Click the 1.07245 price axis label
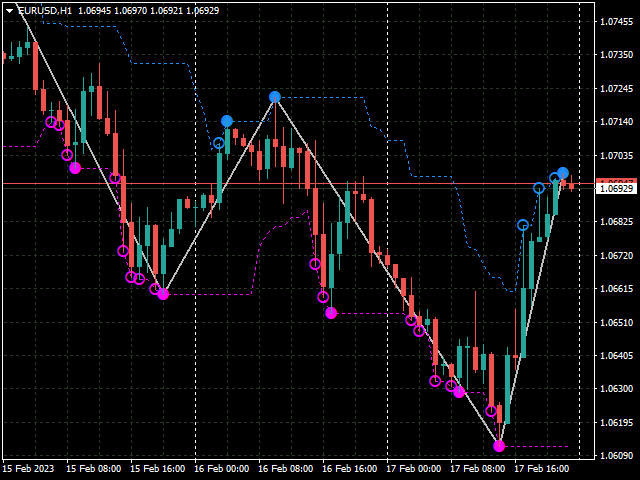The image size is (640, 480). 616,89
